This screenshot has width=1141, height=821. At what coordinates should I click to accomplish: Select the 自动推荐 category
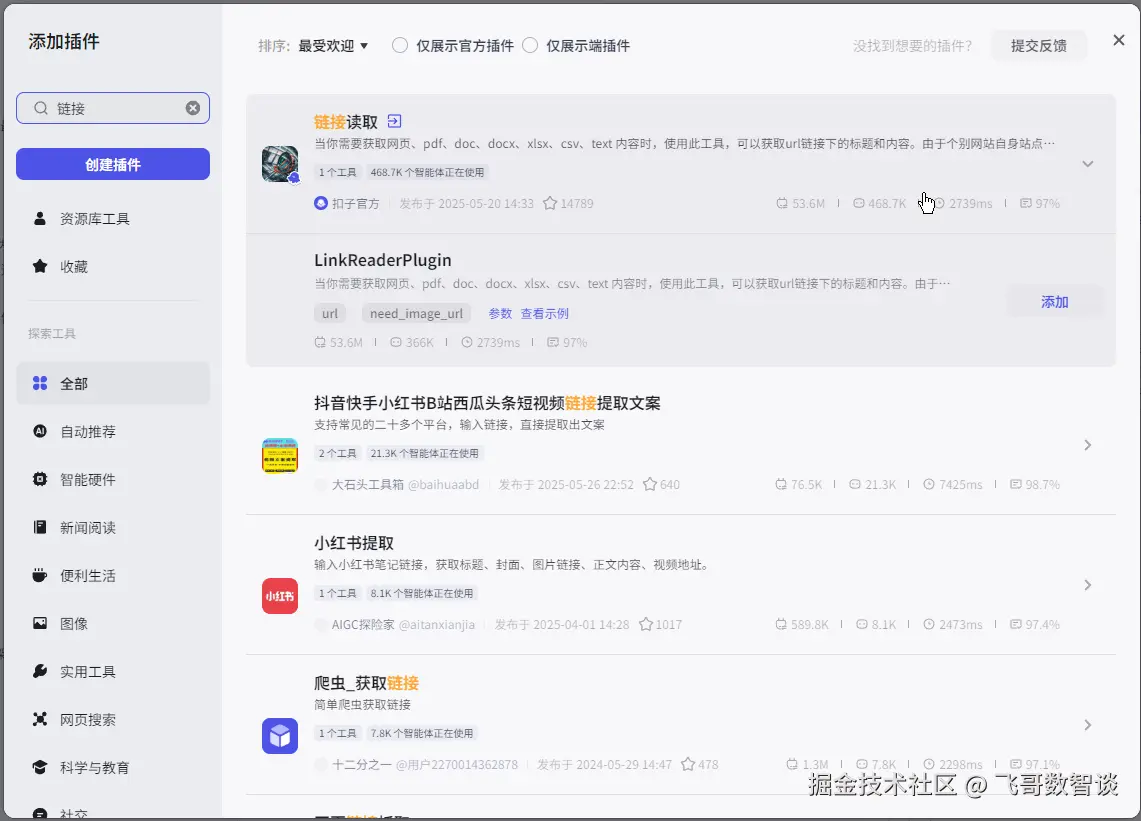113,432
